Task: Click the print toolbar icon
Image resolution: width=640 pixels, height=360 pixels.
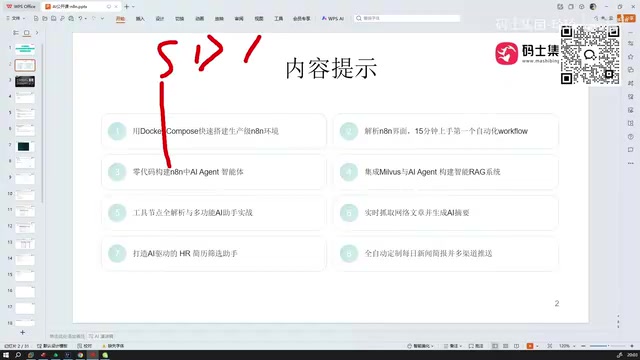Action: (x=71, y=18)
